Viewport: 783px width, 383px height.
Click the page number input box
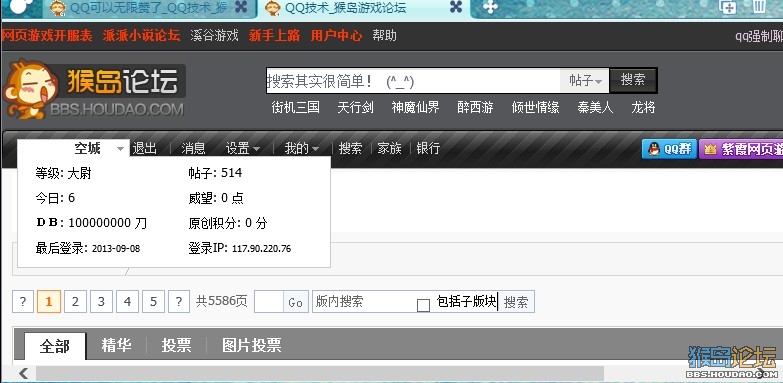[x=269, y=302]
